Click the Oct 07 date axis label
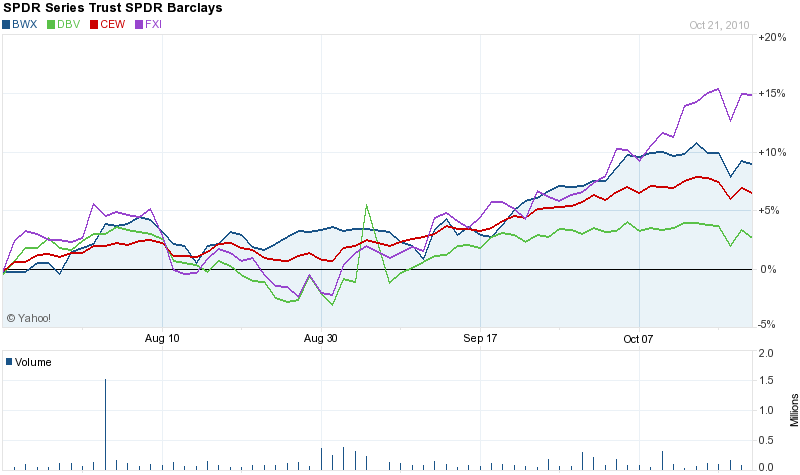Viewport: 800px width, 475px height. (x=638, y=339)
